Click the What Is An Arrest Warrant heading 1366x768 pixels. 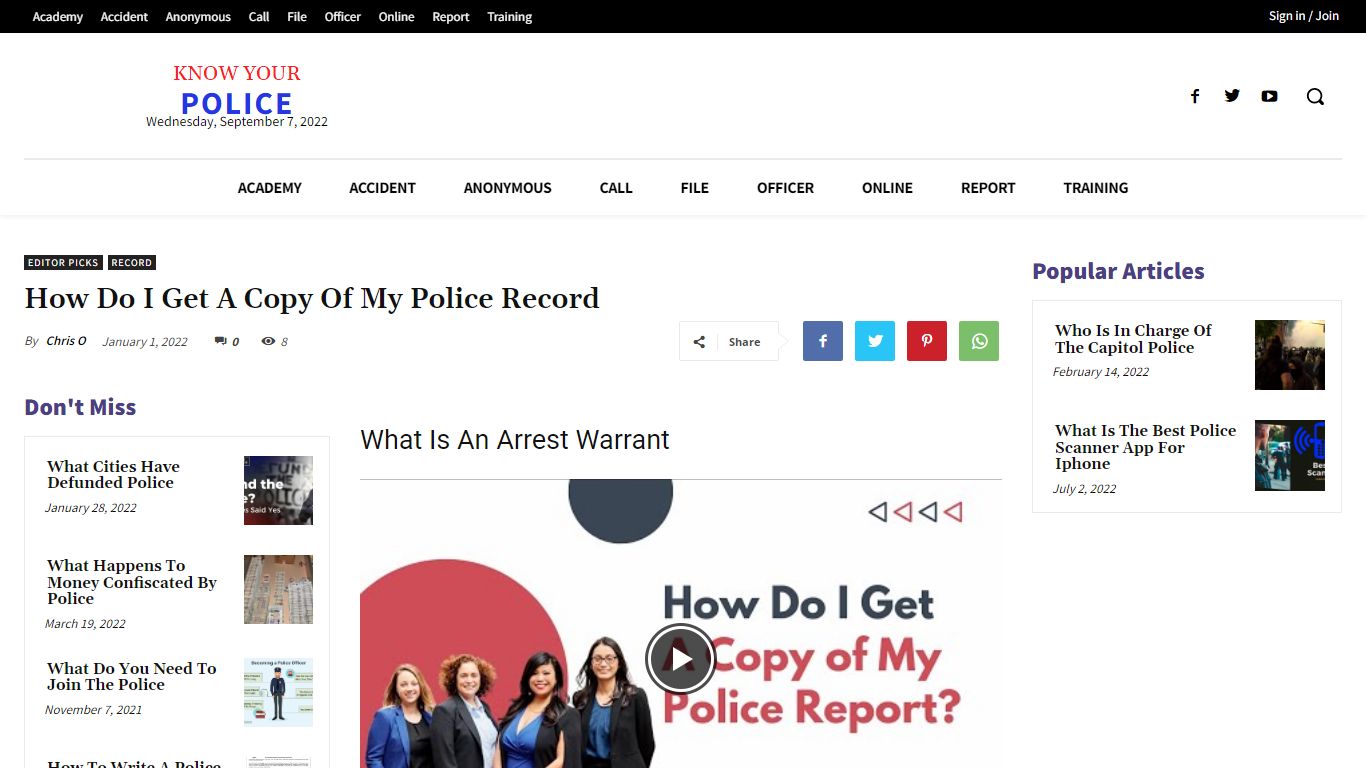[x=514, y=440]
